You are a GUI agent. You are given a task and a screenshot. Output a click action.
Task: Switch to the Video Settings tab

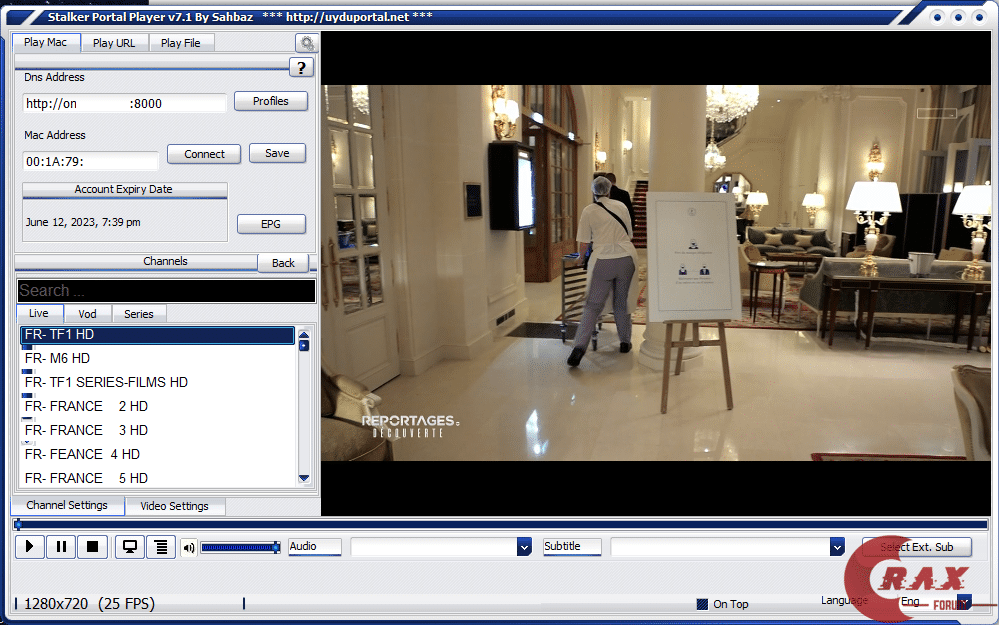click(174, 506)
